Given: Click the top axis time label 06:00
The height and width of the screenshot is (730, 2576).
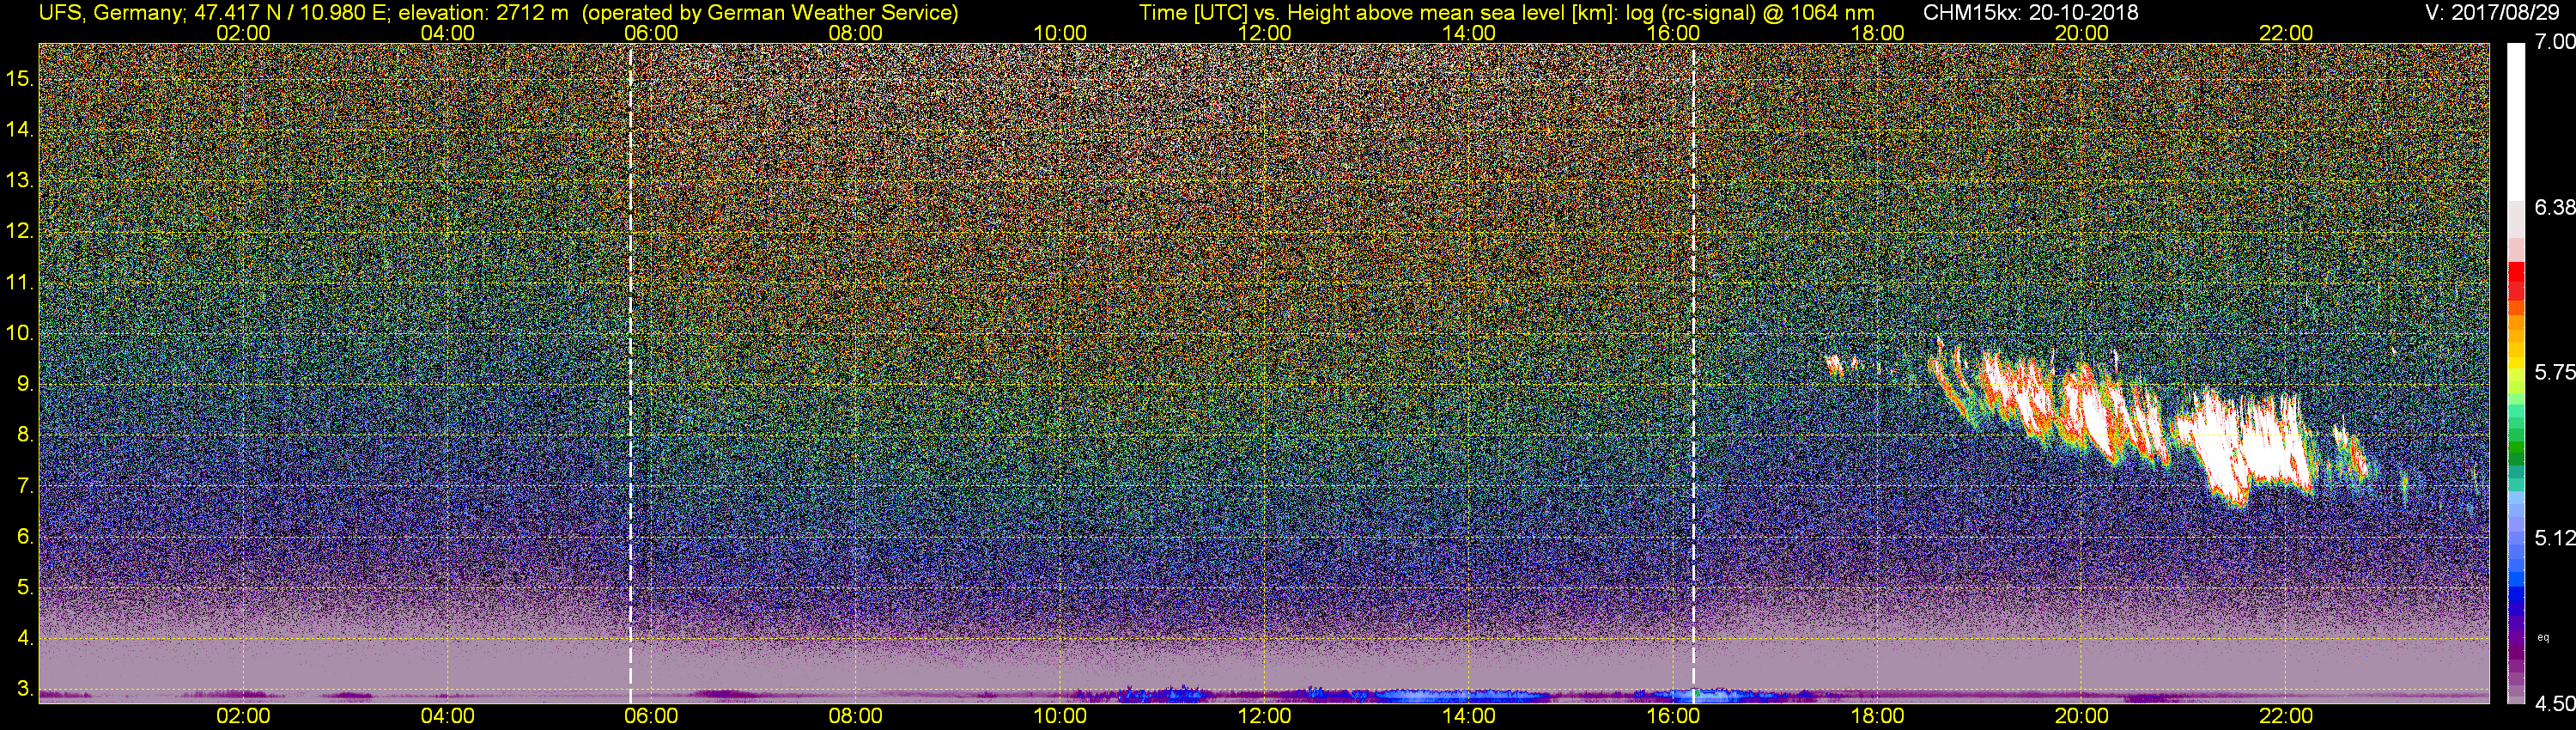Looking at the screenshot, I should point(651,33).
